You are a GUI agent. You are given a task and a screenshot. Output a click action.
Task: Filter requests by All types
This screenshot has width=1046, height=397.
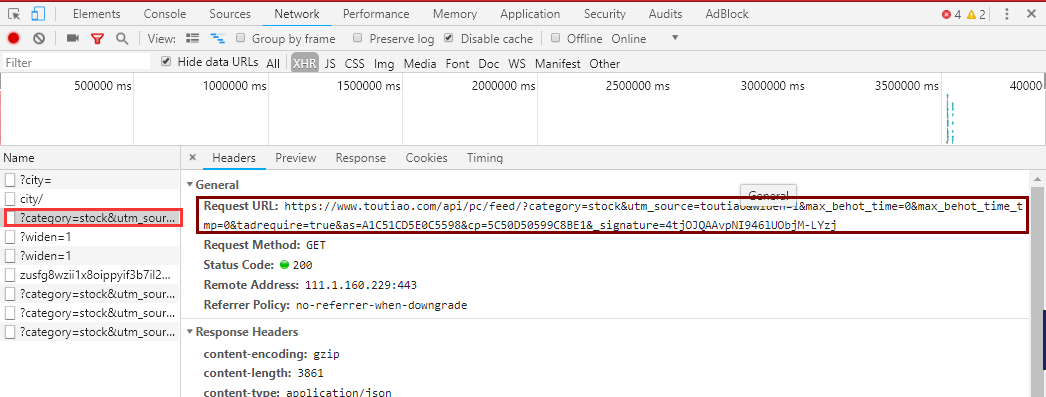click(x=273, y=63)
